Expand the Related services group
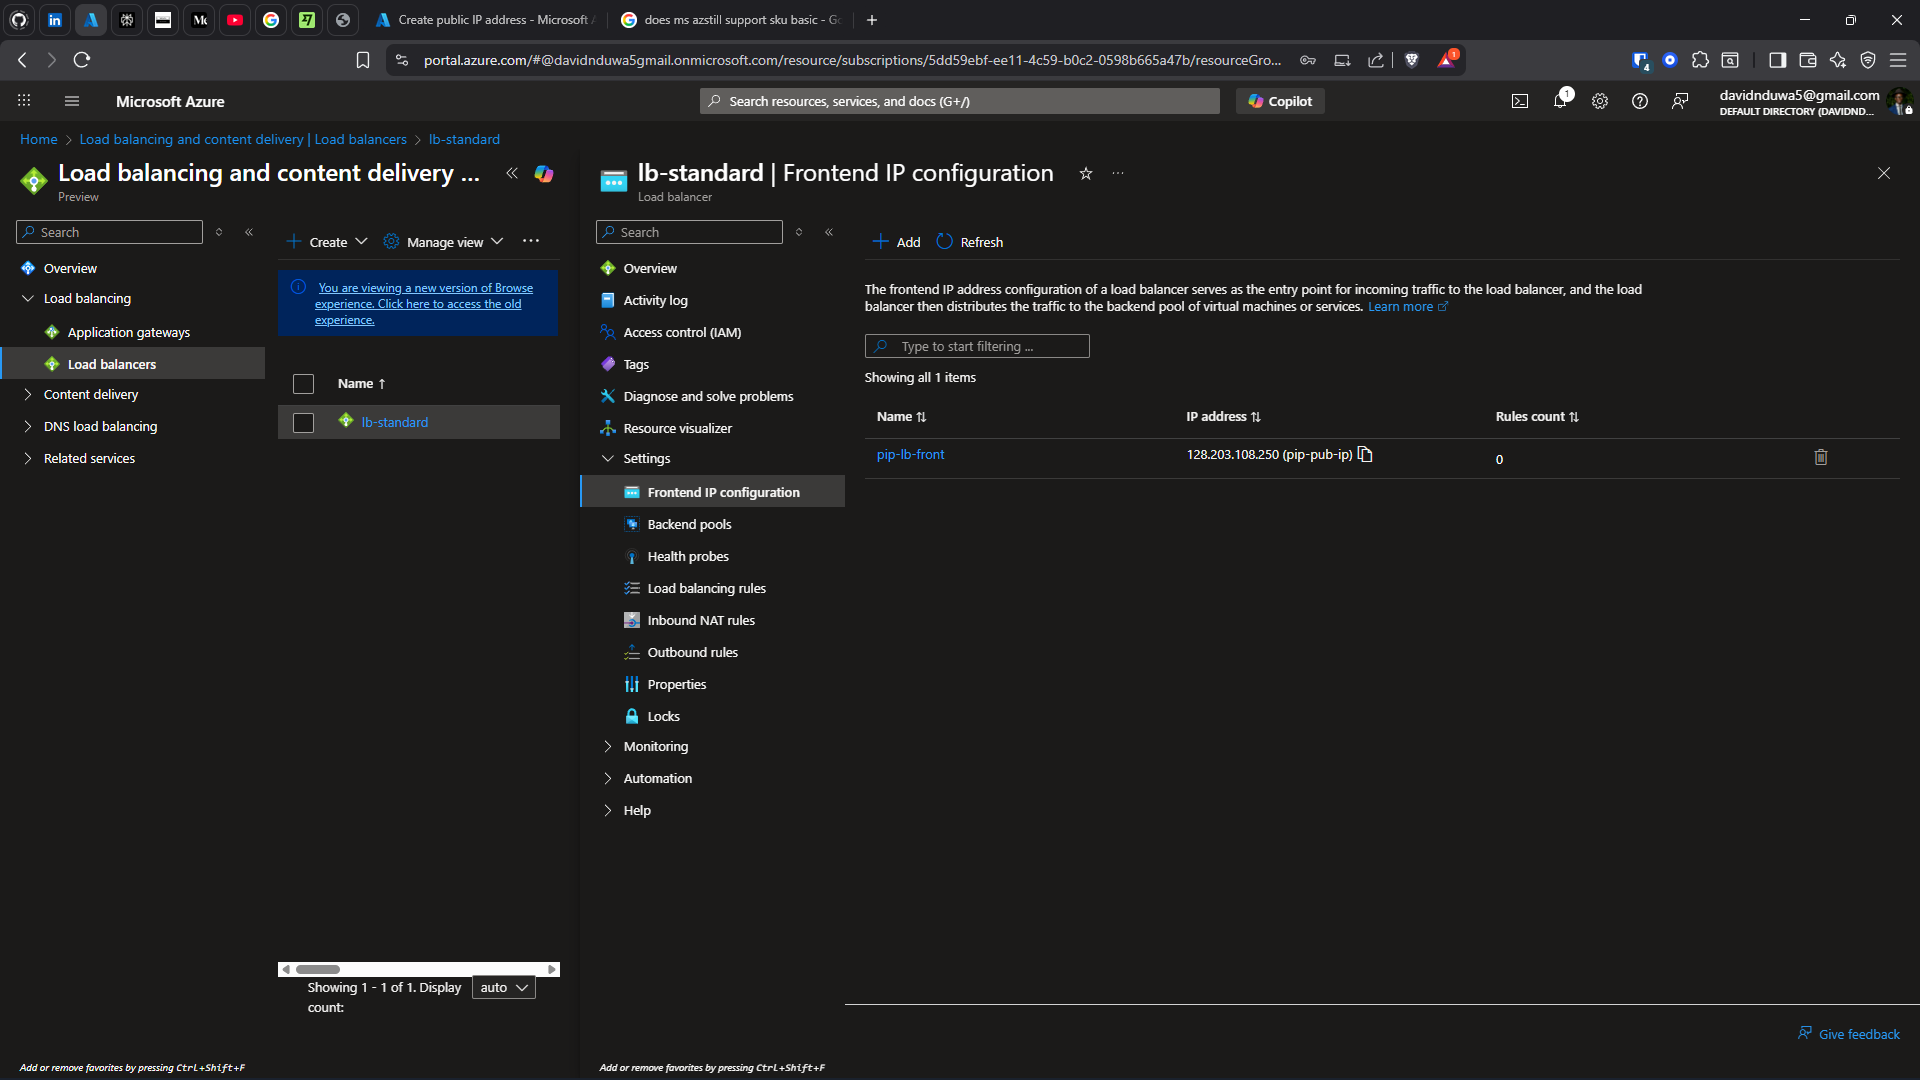 tap(28, 458)
